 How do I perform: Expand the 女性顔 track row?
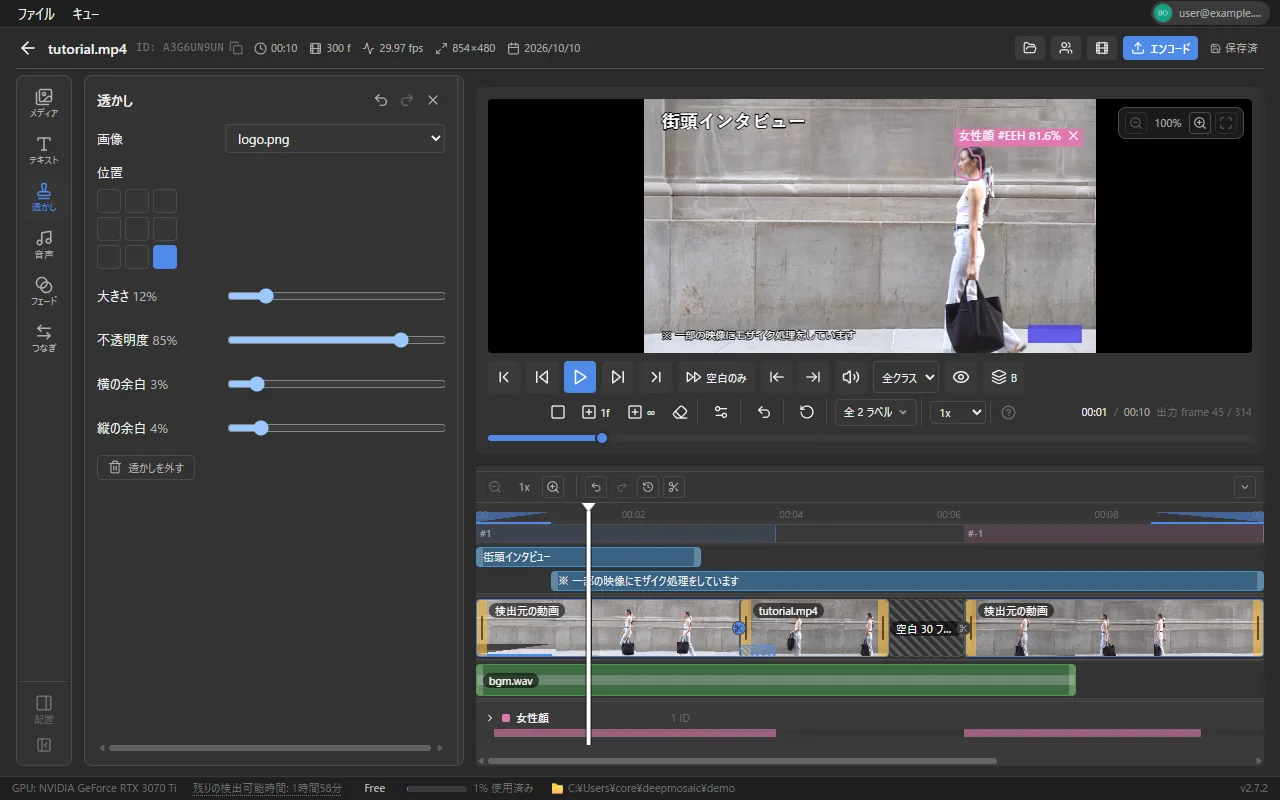[490, 718]
